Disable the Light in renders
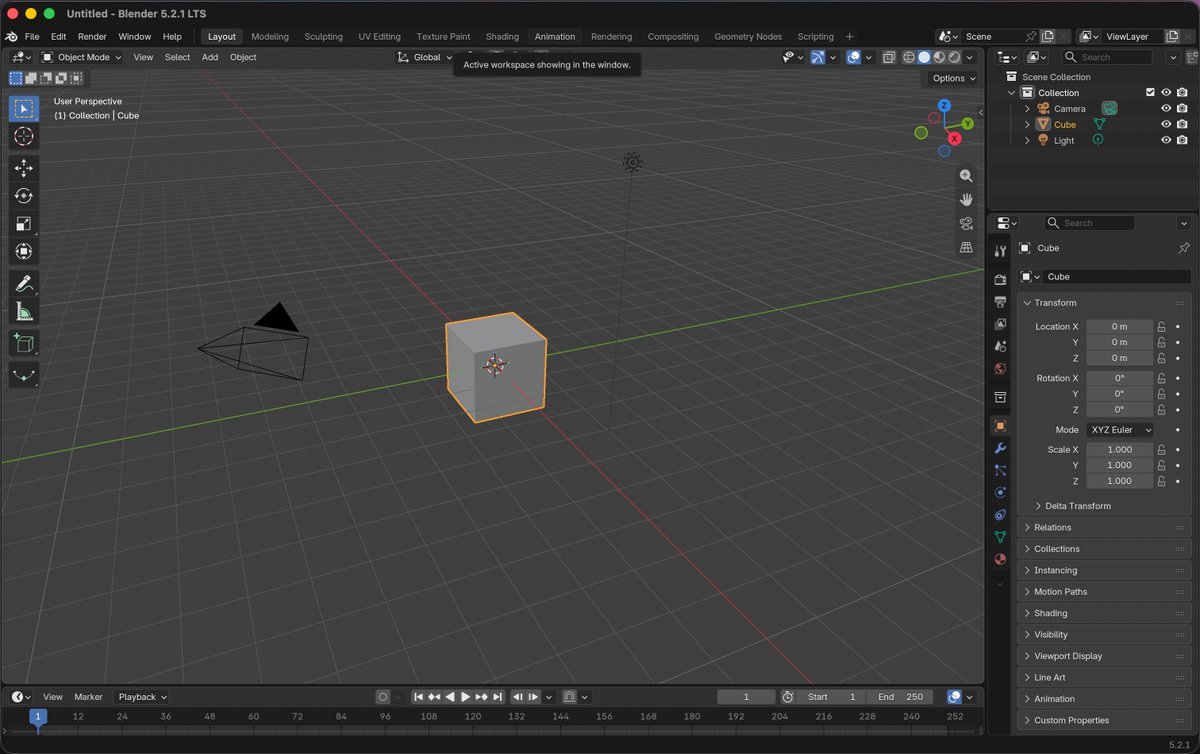 [x=1182, y=141]
